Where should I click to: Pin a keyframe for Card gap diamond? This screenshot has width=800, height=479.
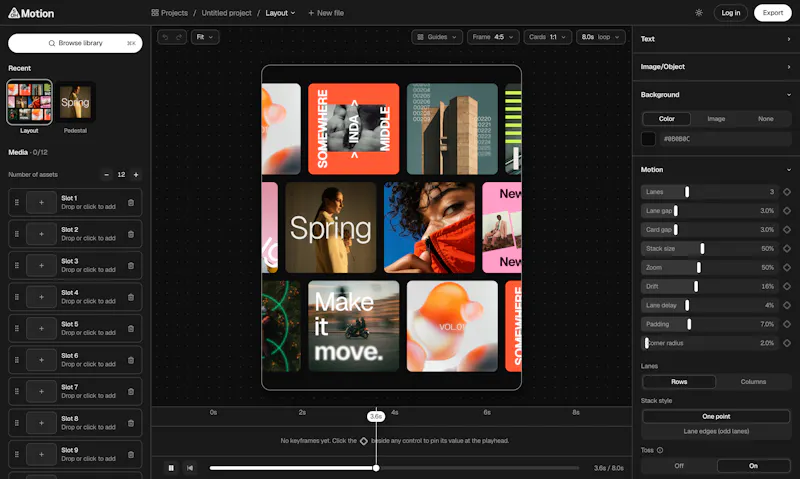[x=787, y=230]
